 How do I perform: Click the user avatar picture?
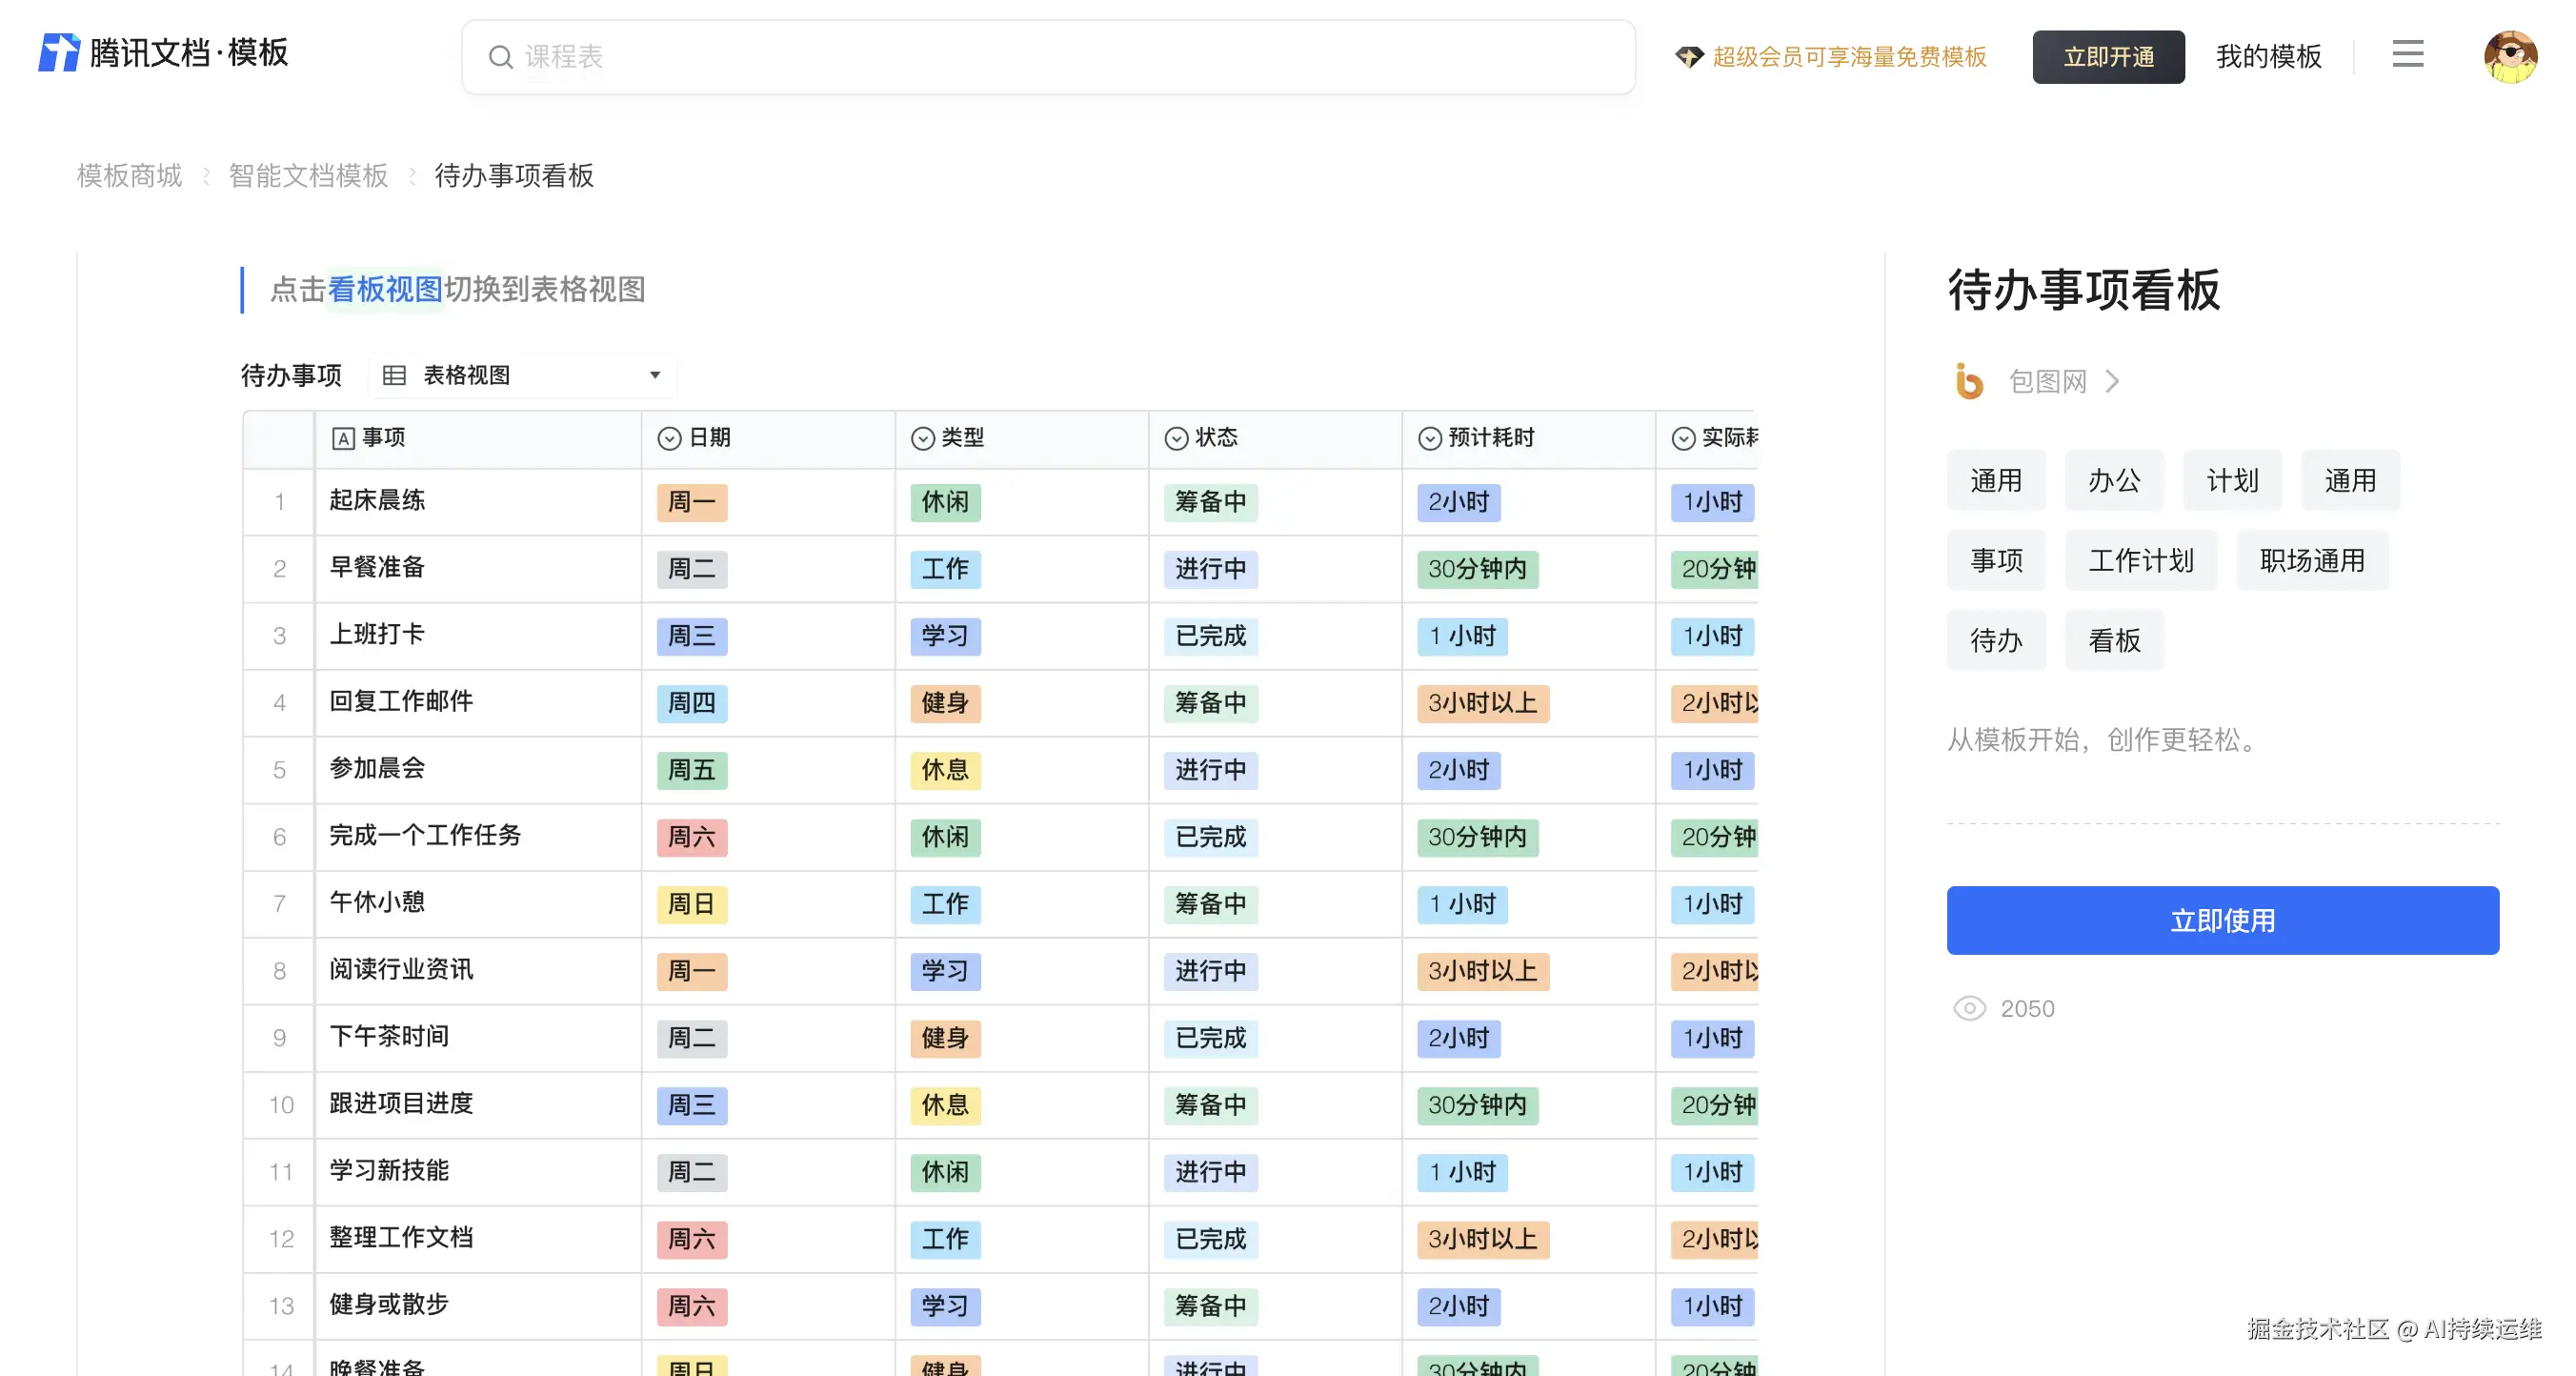[2509, 57]
